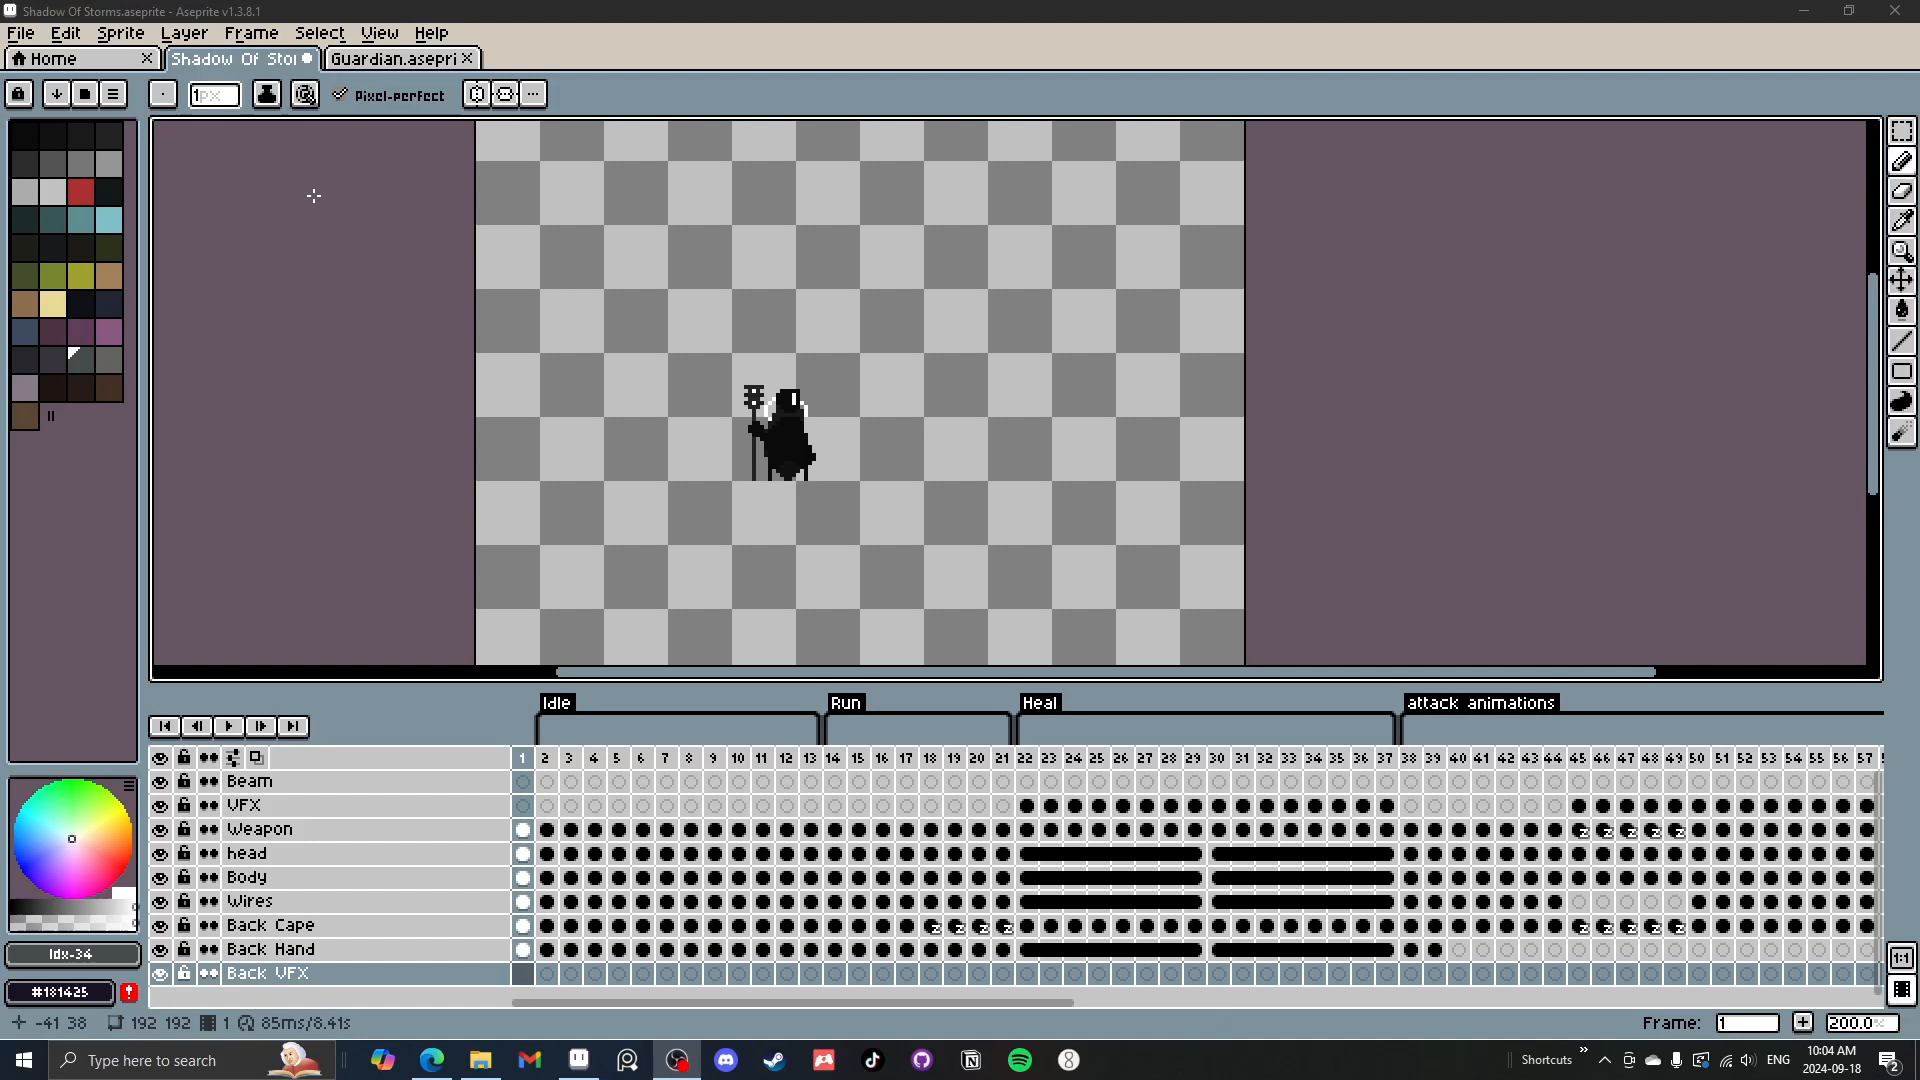Go to the first frame
1920x1080 pixels.
(x=165, y=726)
